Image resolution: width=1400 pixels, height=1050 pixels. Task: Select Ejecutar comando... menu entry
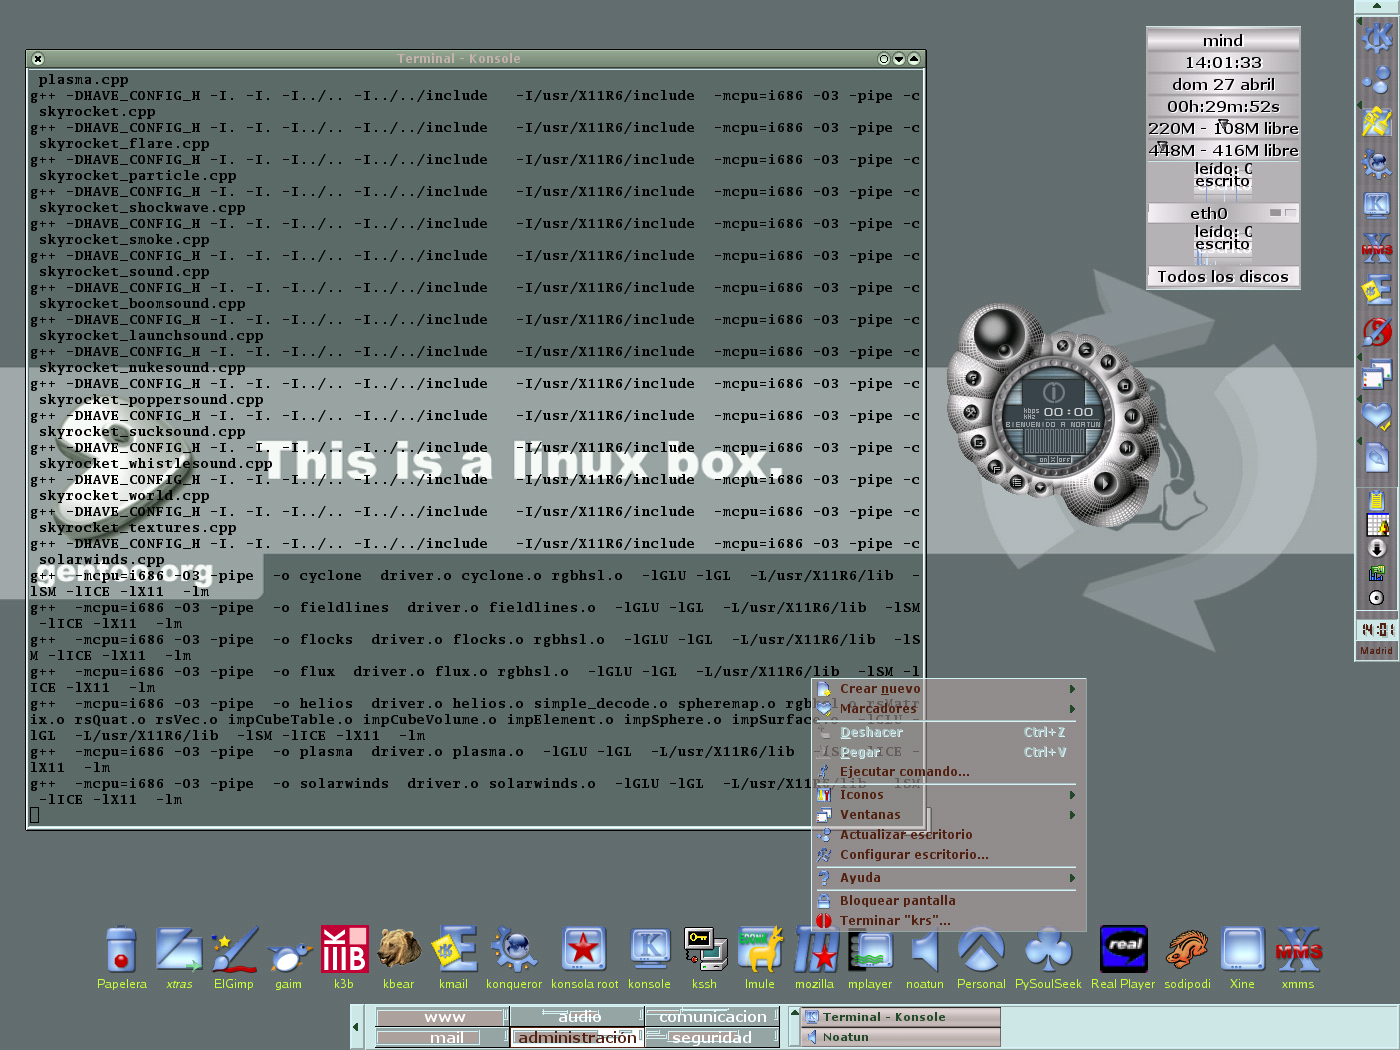[948, 772]
